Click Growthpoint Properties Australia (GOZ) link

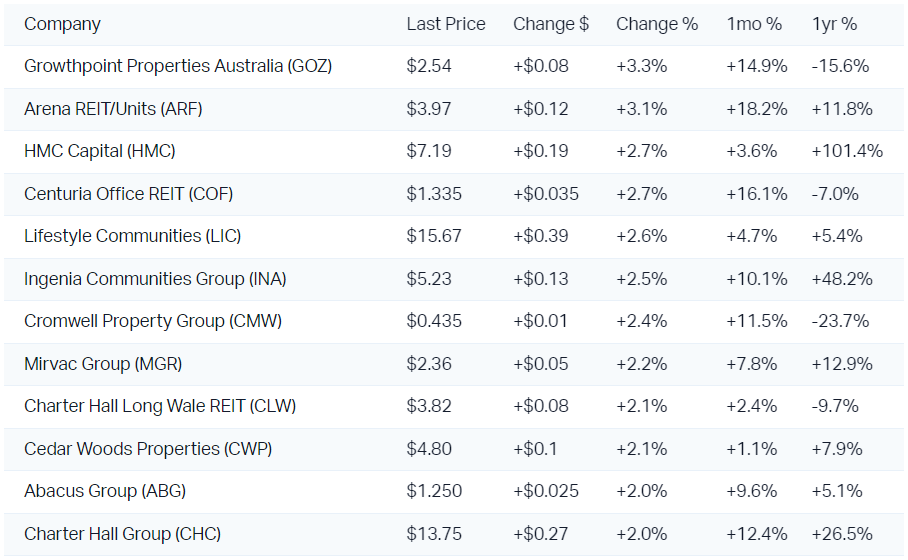(178, 66)
